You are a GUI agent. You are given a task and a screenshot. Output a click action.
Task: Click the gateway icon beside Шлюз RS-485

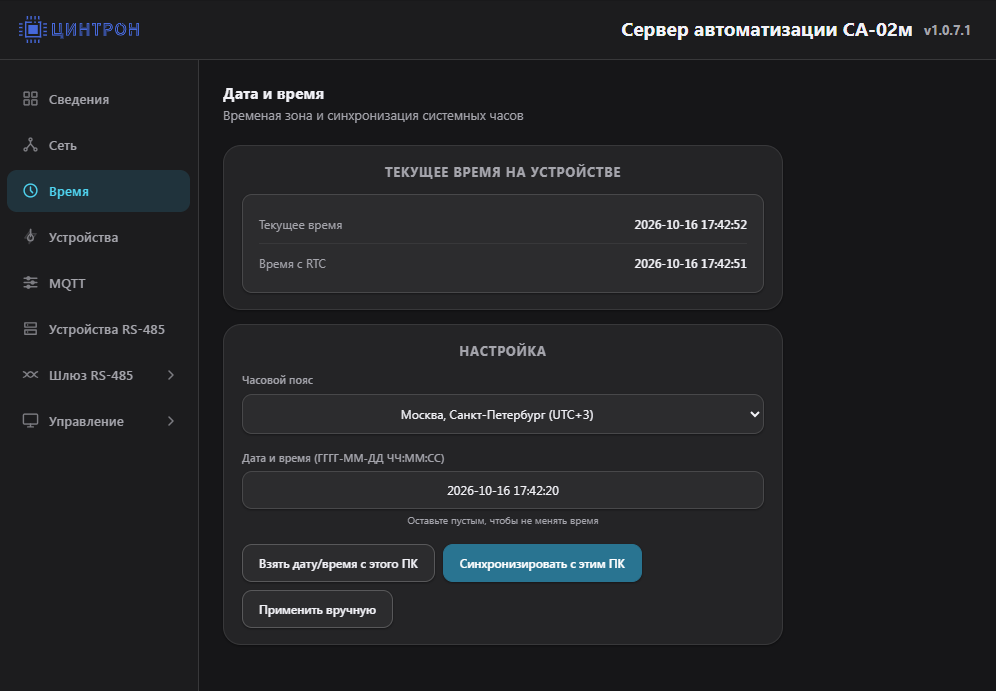(x=30, y=375)
